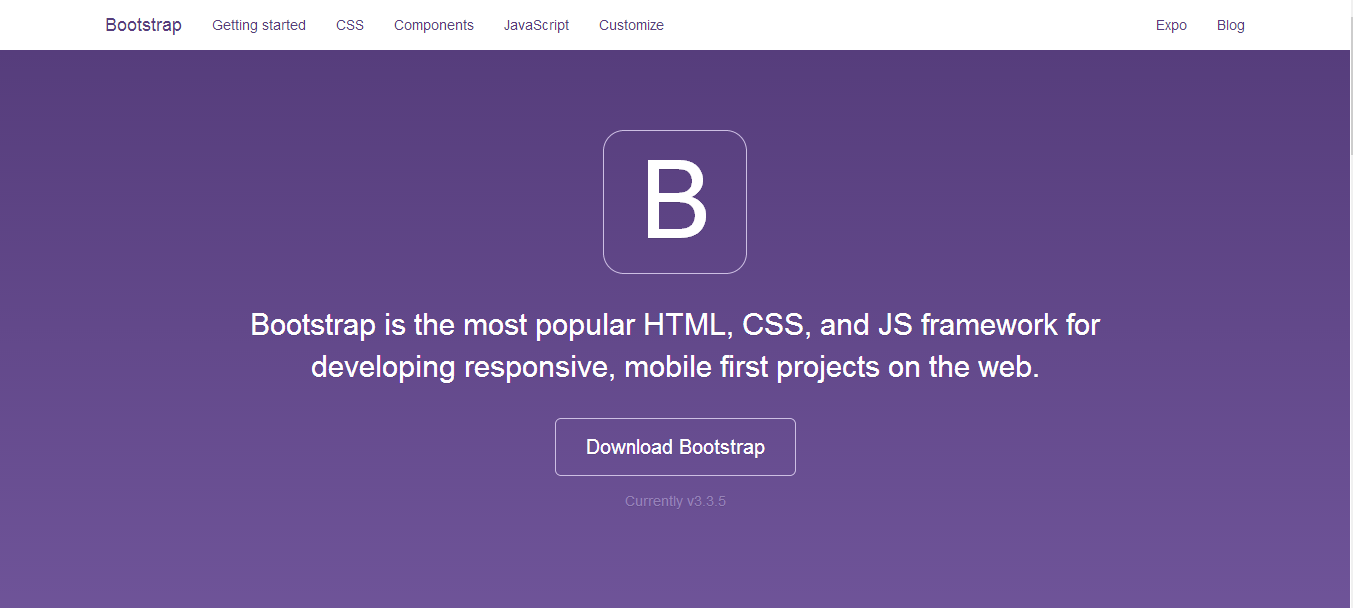Viewport: 1353px width, 608px height.
Task: Open the JavaScript section
Action: 536,25
